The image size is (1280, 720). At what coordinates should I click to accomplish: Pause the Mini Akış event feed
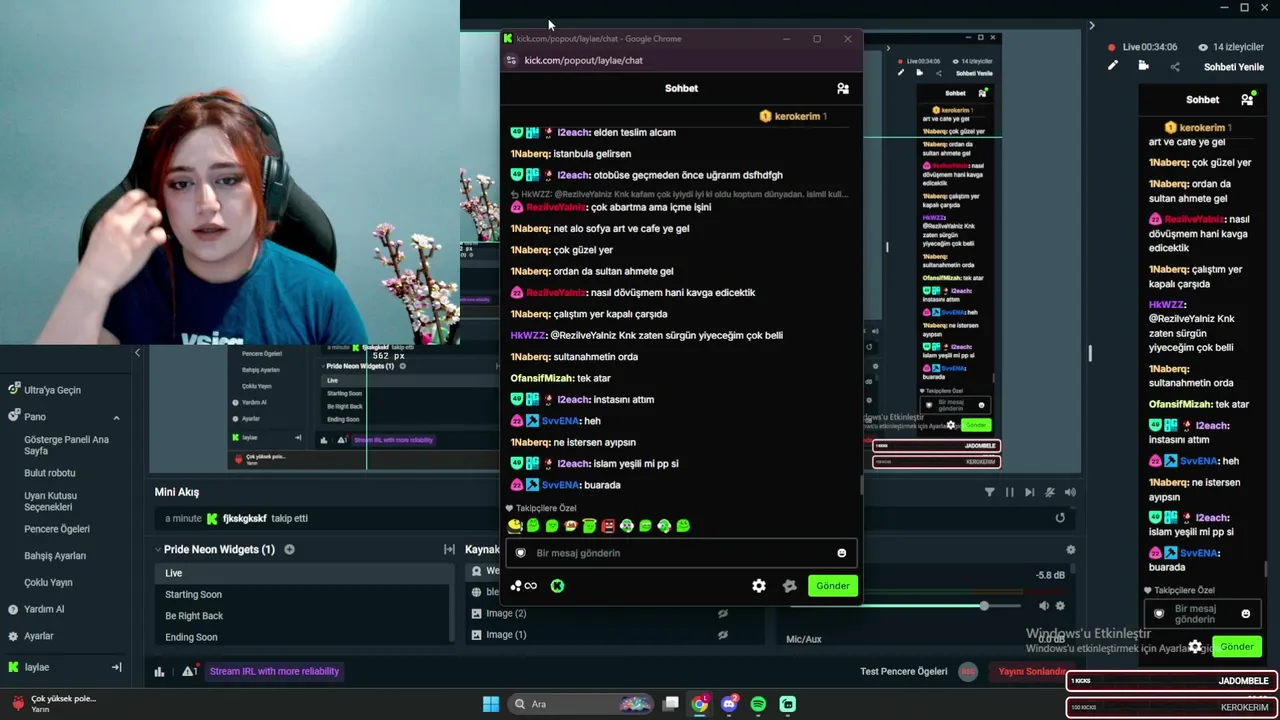coord(1009,492)
